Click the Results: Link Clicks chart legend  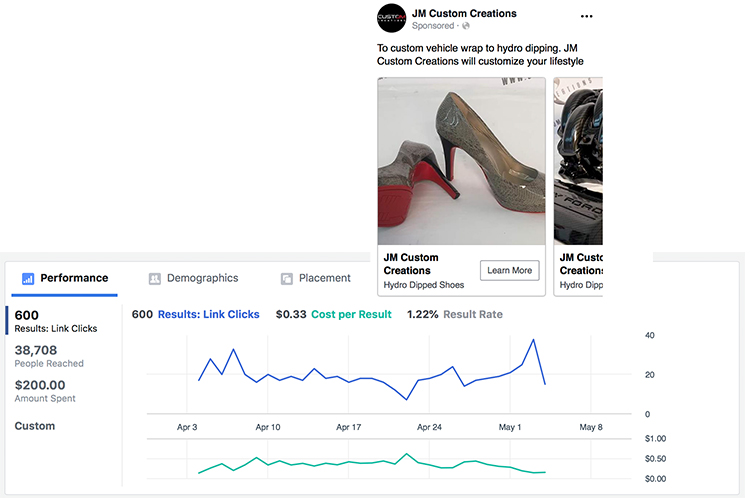209,314
